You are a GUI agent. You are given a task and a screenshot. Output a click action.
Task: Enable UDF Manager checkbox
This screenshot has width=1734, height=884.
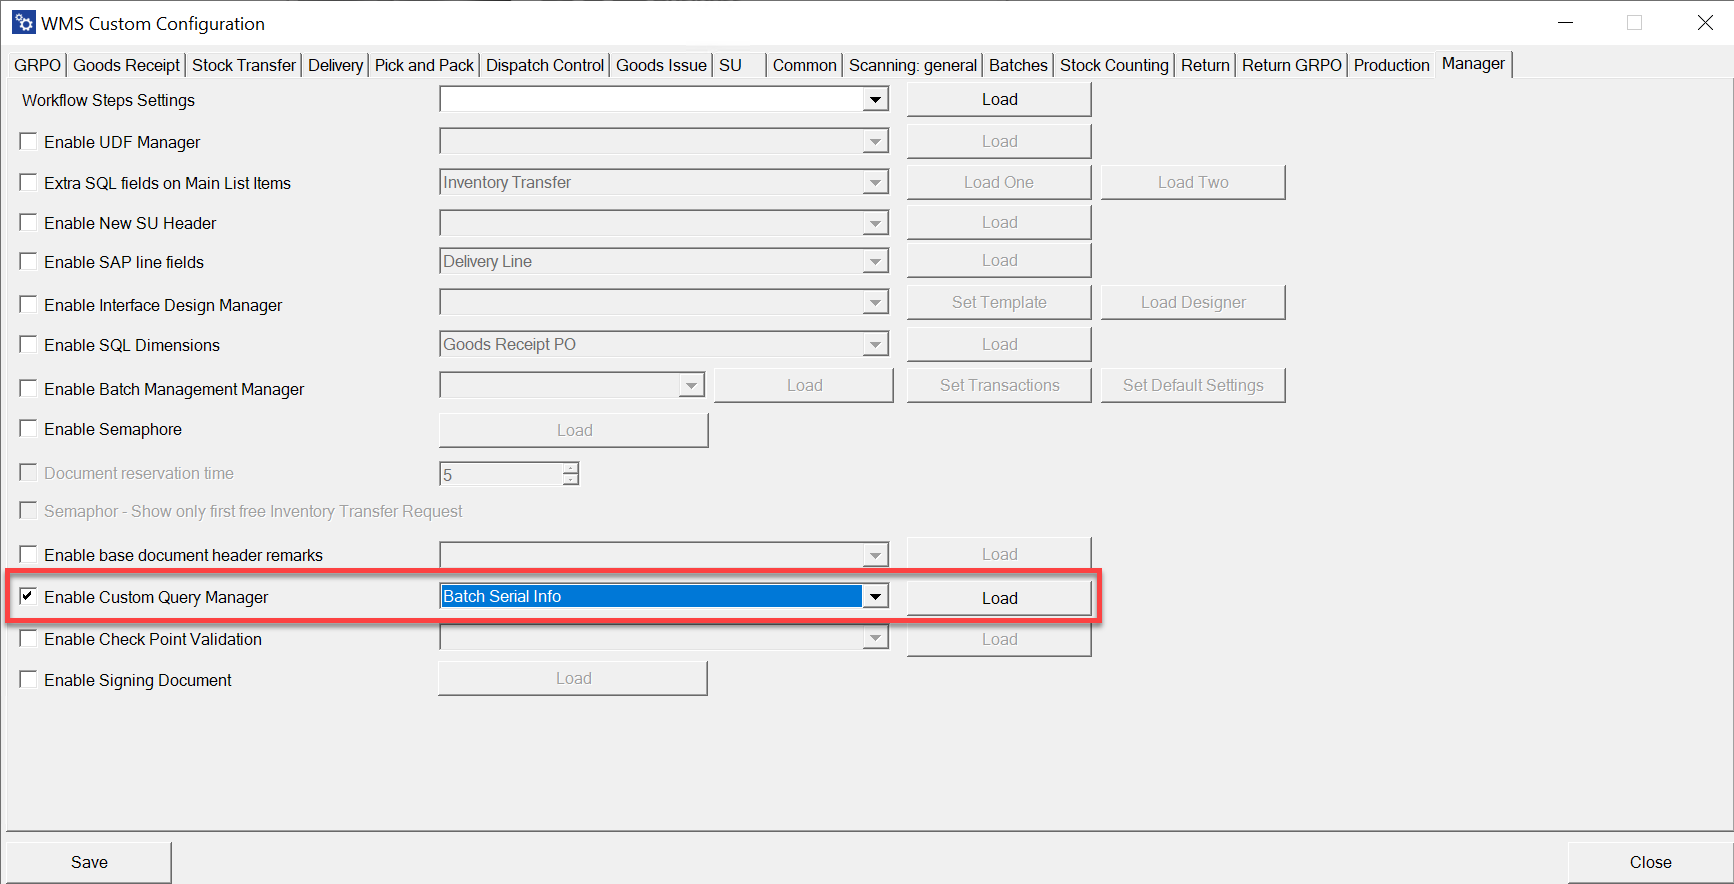(x=28, y=142)
